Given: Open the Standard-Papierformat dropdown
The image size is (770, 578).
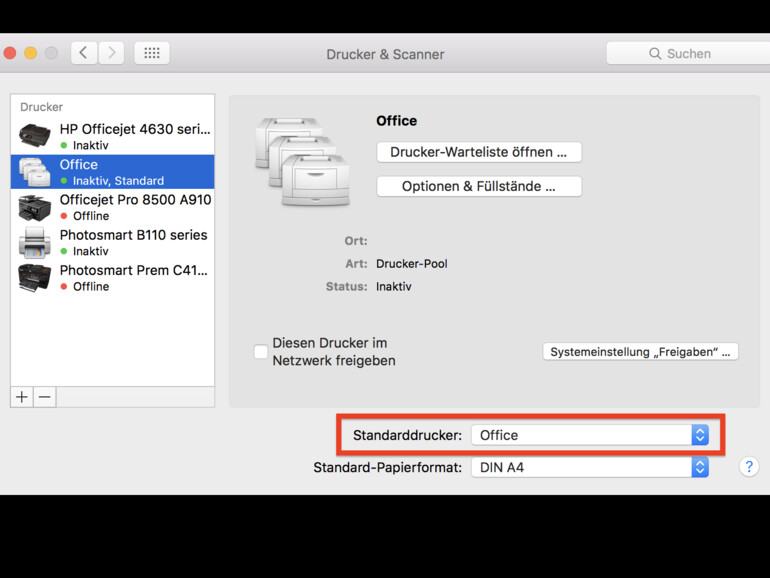Looking at the screenshot, I should [589, 467].
